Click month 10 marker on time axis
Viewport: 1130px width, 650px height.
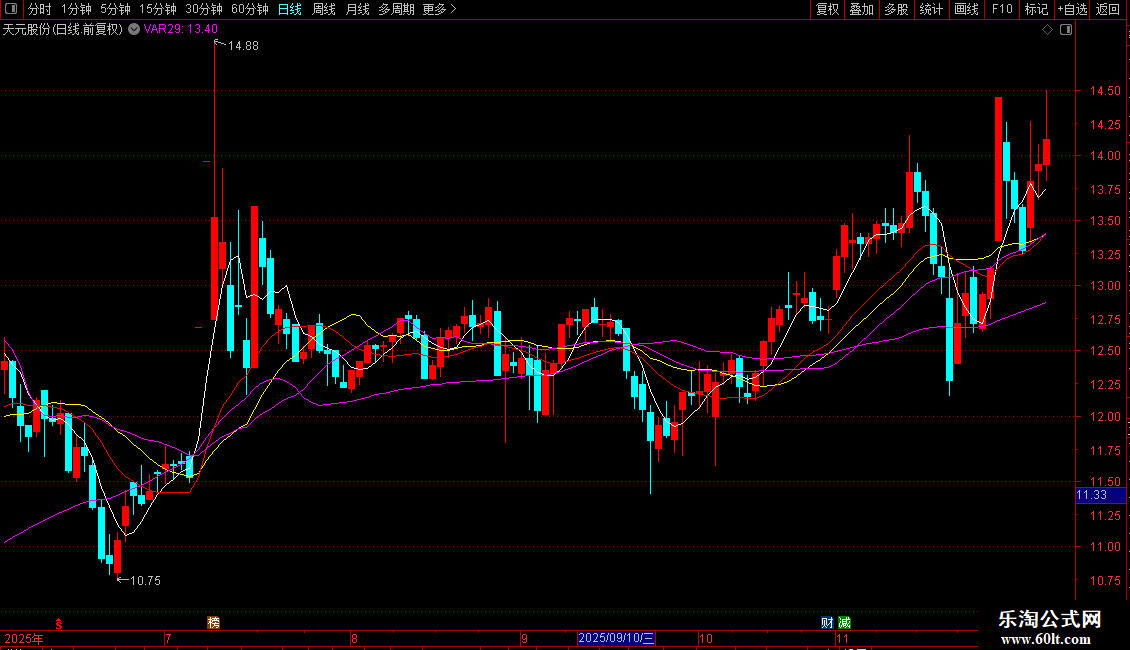tap(706, 638)
